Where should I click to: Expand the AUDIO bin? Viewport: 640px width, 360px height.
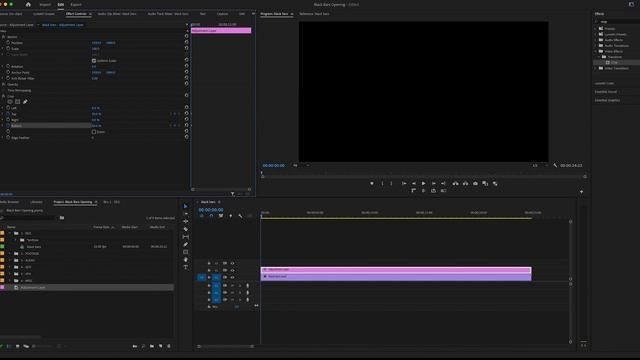pos(10,260)
